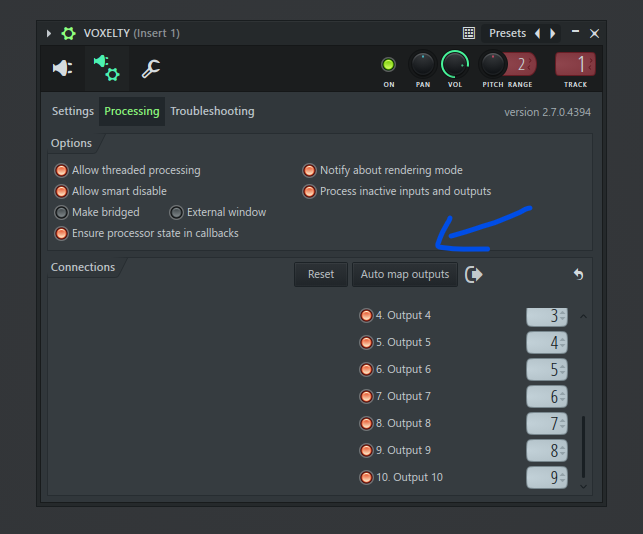This screenshot has width=643, height=534.
Task: Click the undo arrow in Connections
Action: coord(577,274)
